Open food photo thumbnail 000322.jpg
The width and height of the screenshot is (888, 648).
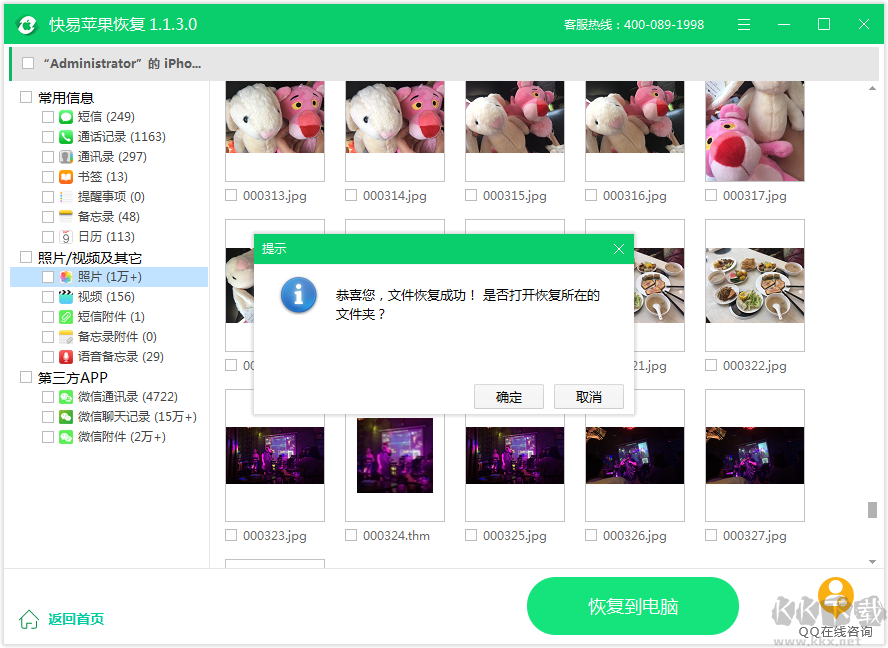[x=754, y=285]
